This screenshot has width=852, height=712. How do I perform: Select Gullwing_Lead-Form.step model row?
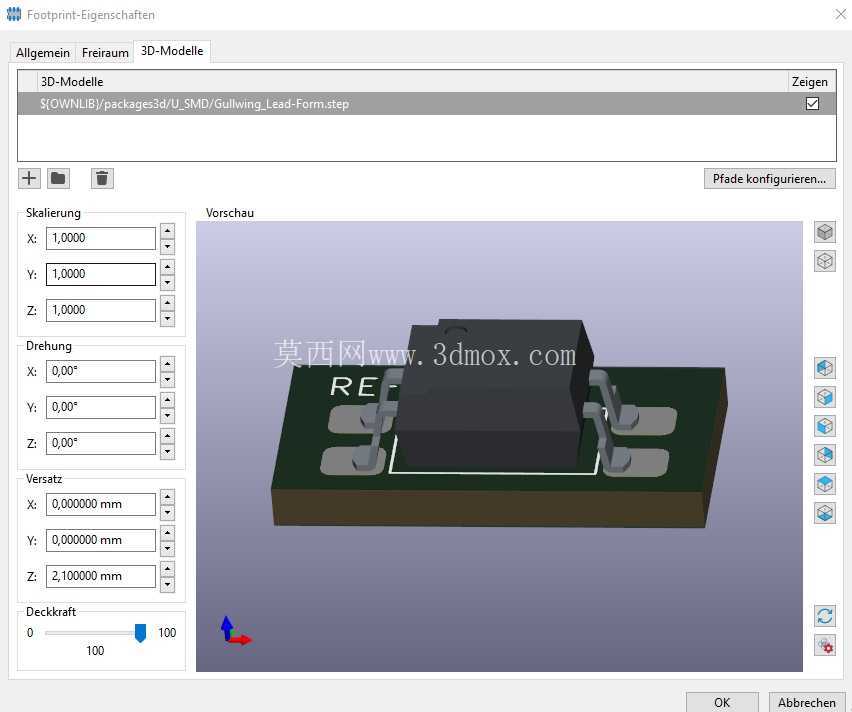(427, 104)
